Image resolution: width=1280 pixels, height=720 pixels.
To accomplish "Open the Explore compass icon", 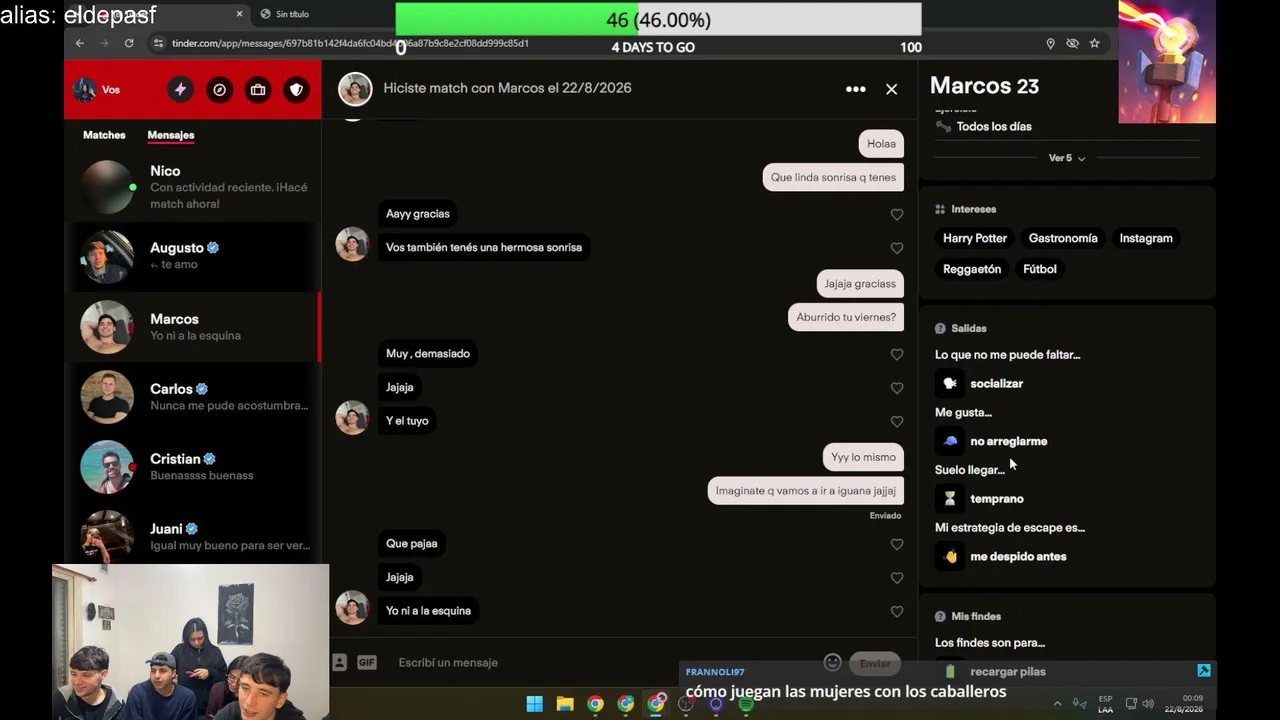I will click(x=219, y=90).
